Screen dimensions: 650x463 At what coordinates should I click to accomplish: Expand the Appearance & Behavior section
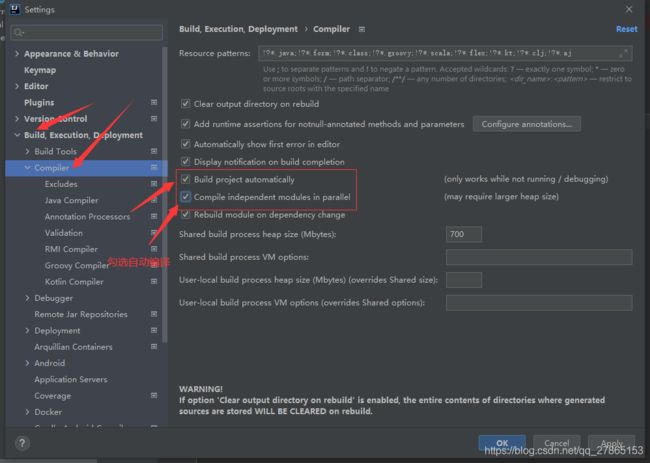[x=17, y=53]
